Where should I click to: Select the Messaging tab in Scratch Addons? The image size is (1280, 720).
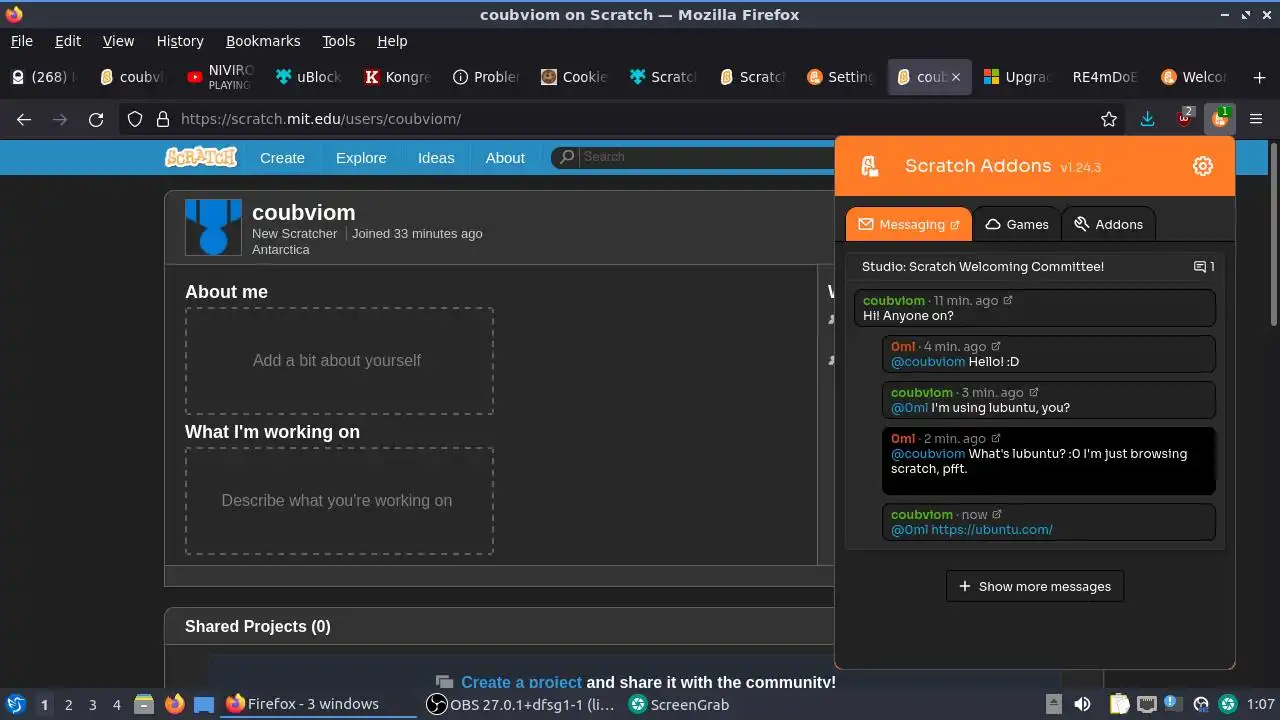coord(908,225)
